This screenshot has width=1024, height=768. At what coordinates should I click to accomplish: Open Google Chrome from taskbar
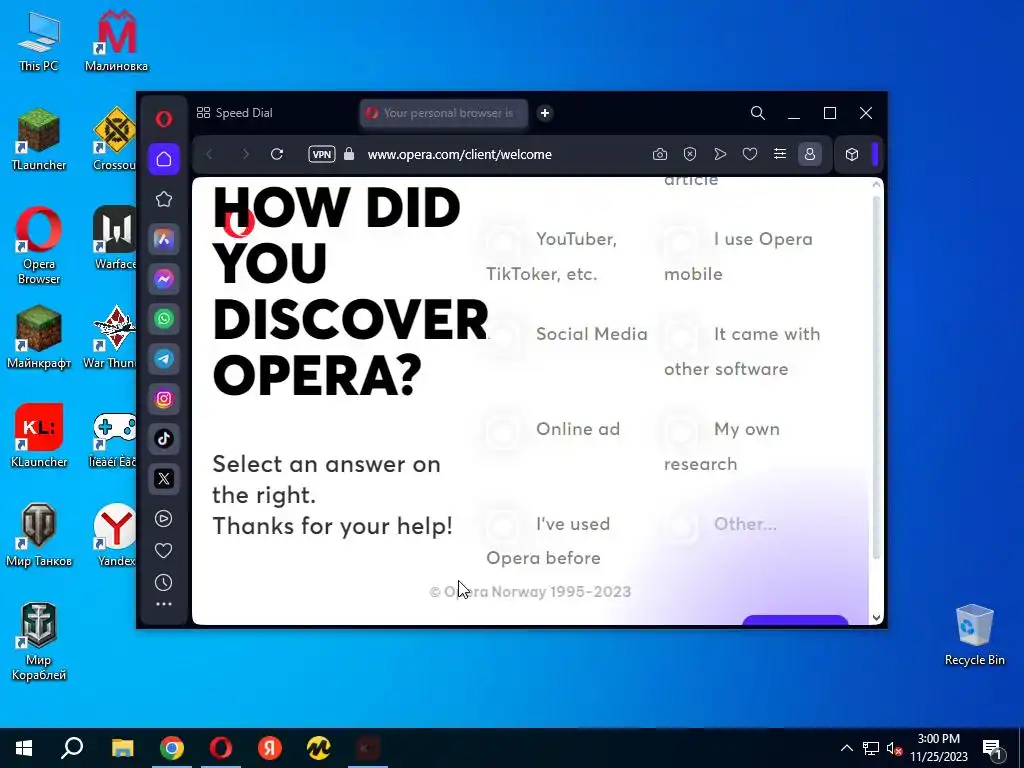[x=172, y=748]
